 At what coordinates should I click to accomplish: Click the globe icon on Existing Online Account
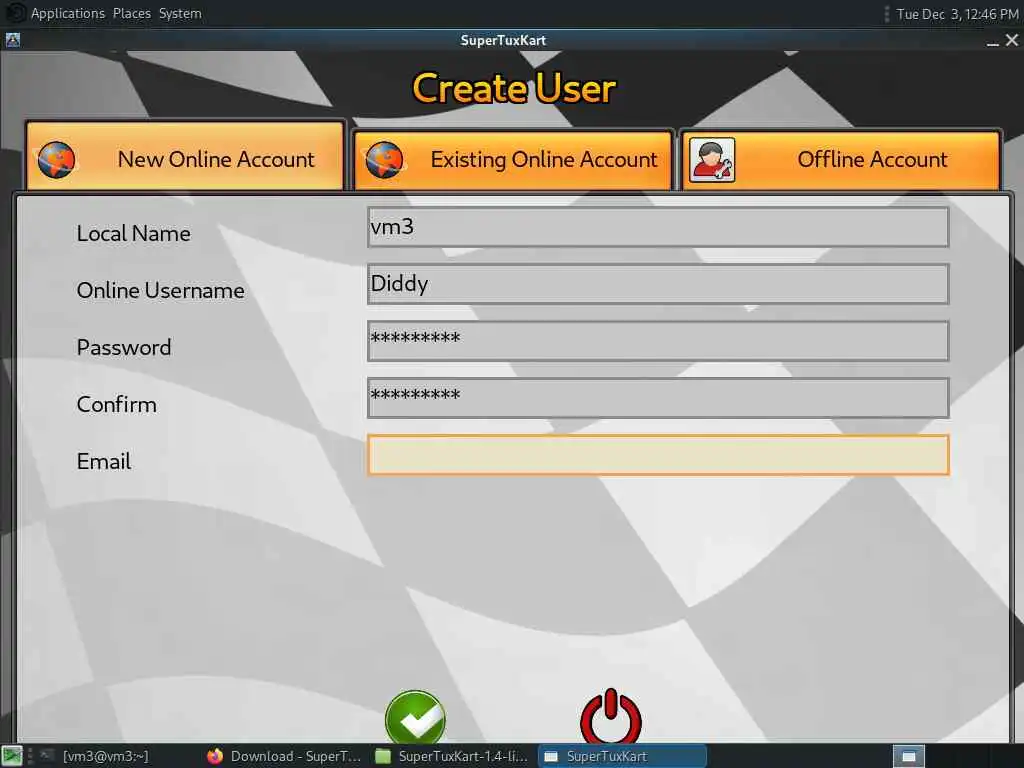pyautogui.click(x=385, y=160)
